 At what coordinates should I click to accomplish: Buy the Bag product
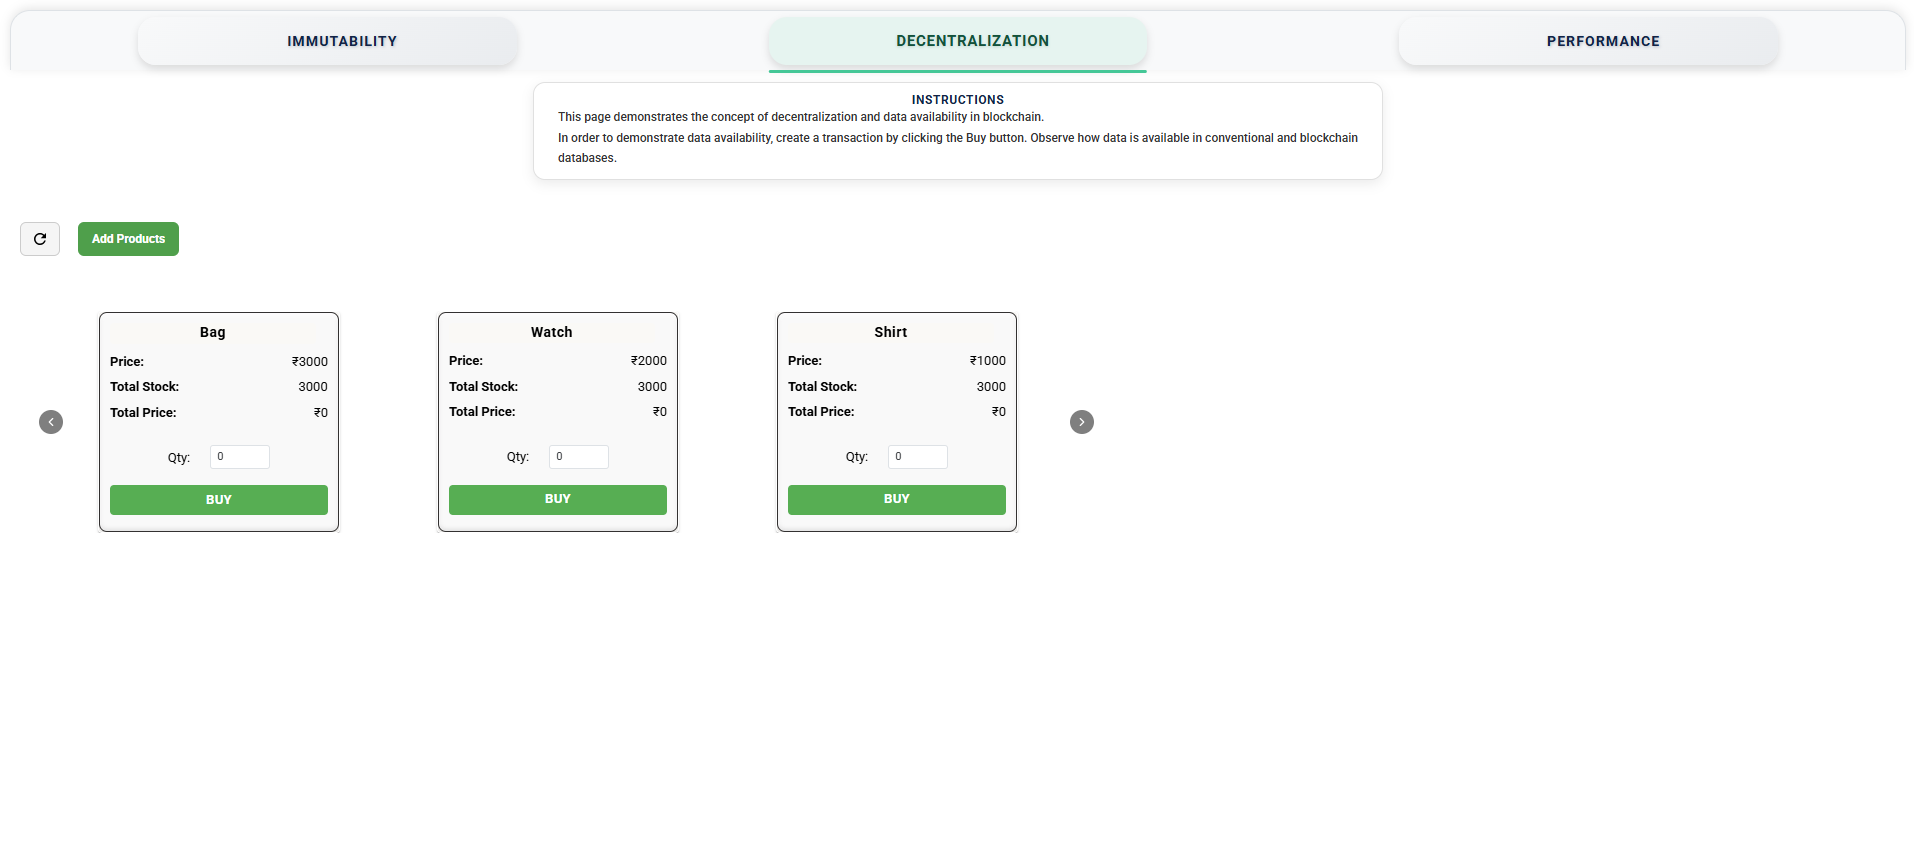tap(218, 499)
